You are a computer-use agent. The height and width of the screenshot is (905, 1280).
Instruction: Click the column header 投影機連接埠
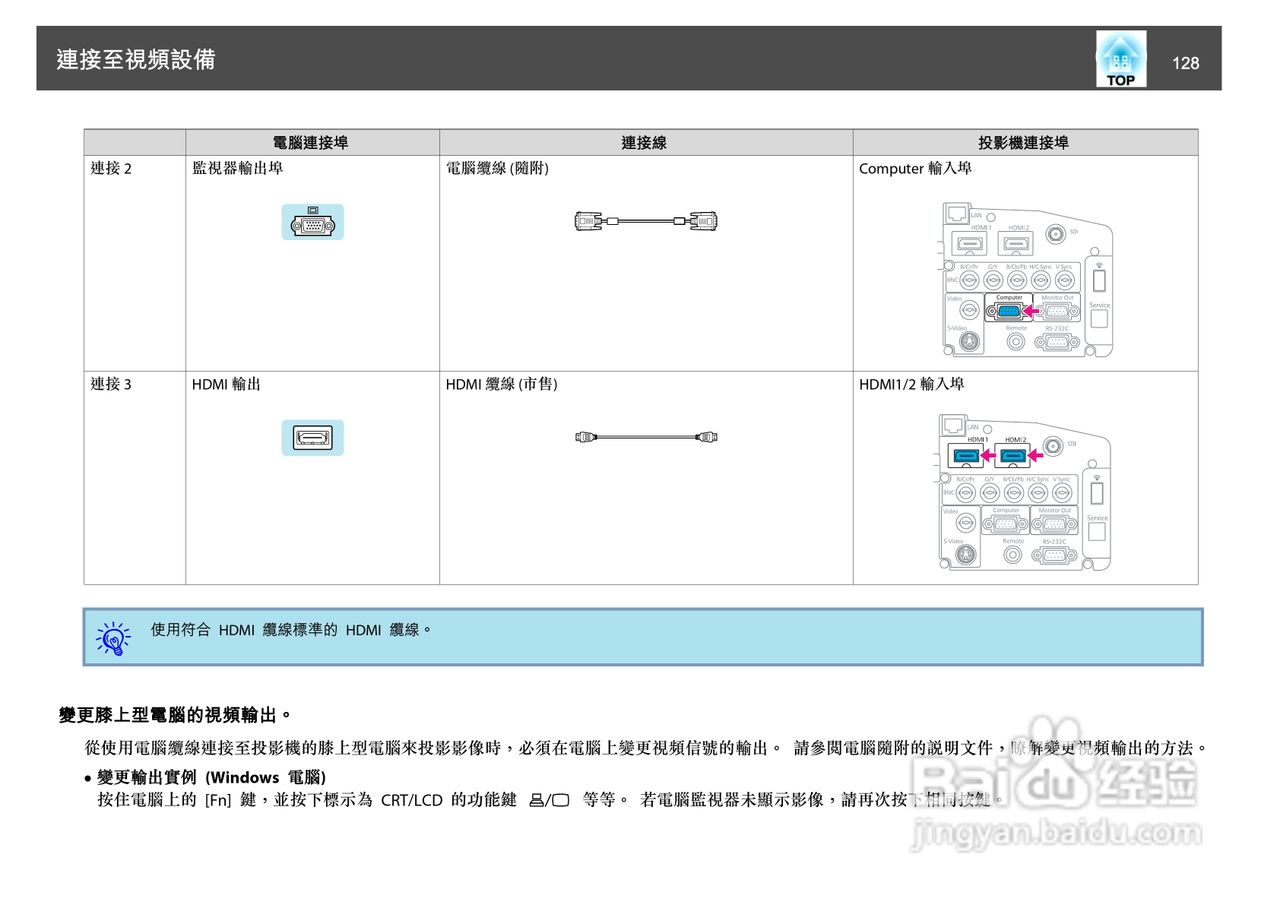click(x=1024, y=143)
